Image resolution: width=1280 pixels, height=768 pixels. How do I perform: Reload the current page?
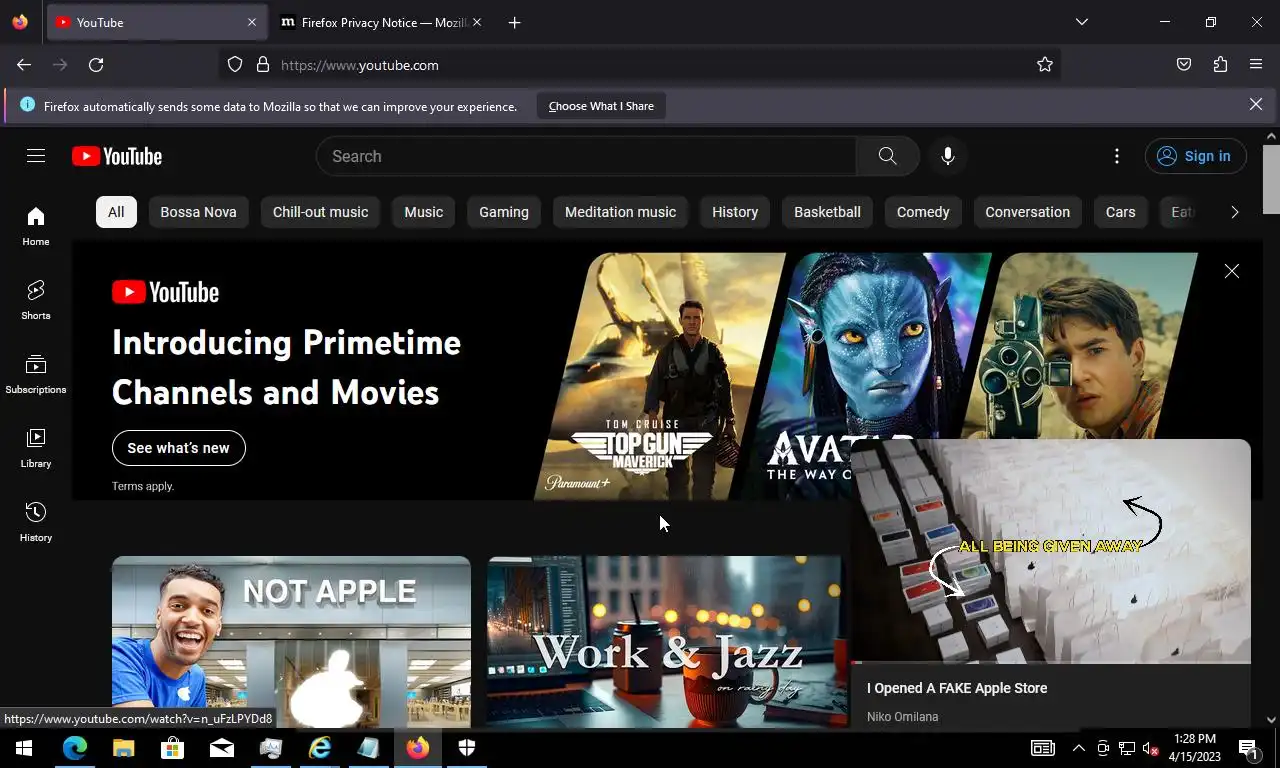[96, 65]
